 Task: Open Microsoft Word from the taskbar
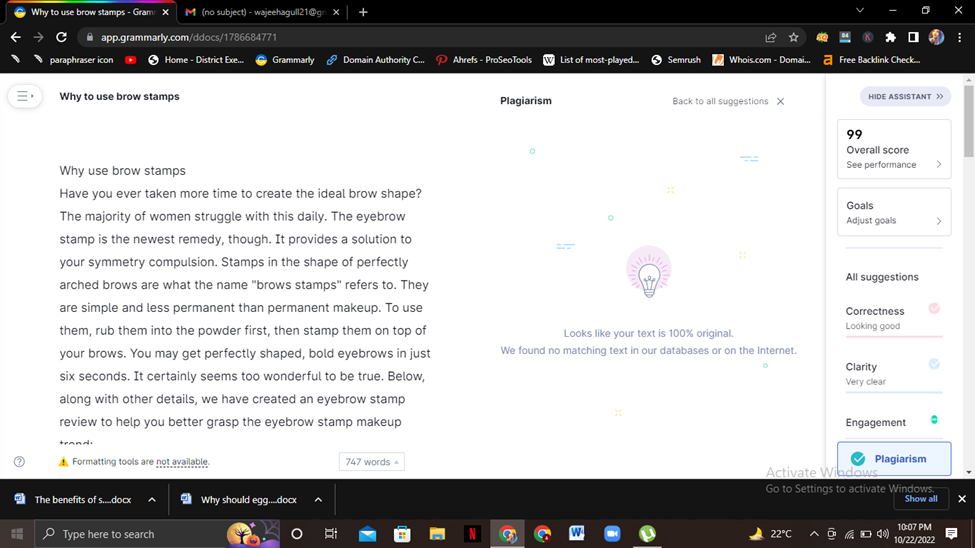coord(576,534)
